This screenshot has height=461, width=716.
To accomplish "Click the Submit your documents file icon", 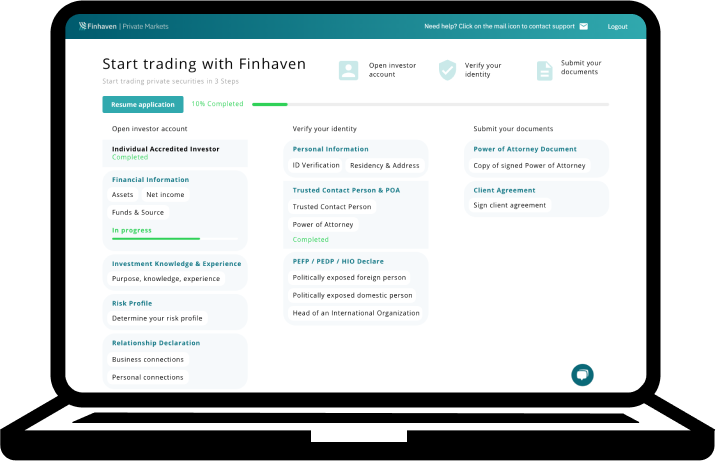I will point(544,71).
